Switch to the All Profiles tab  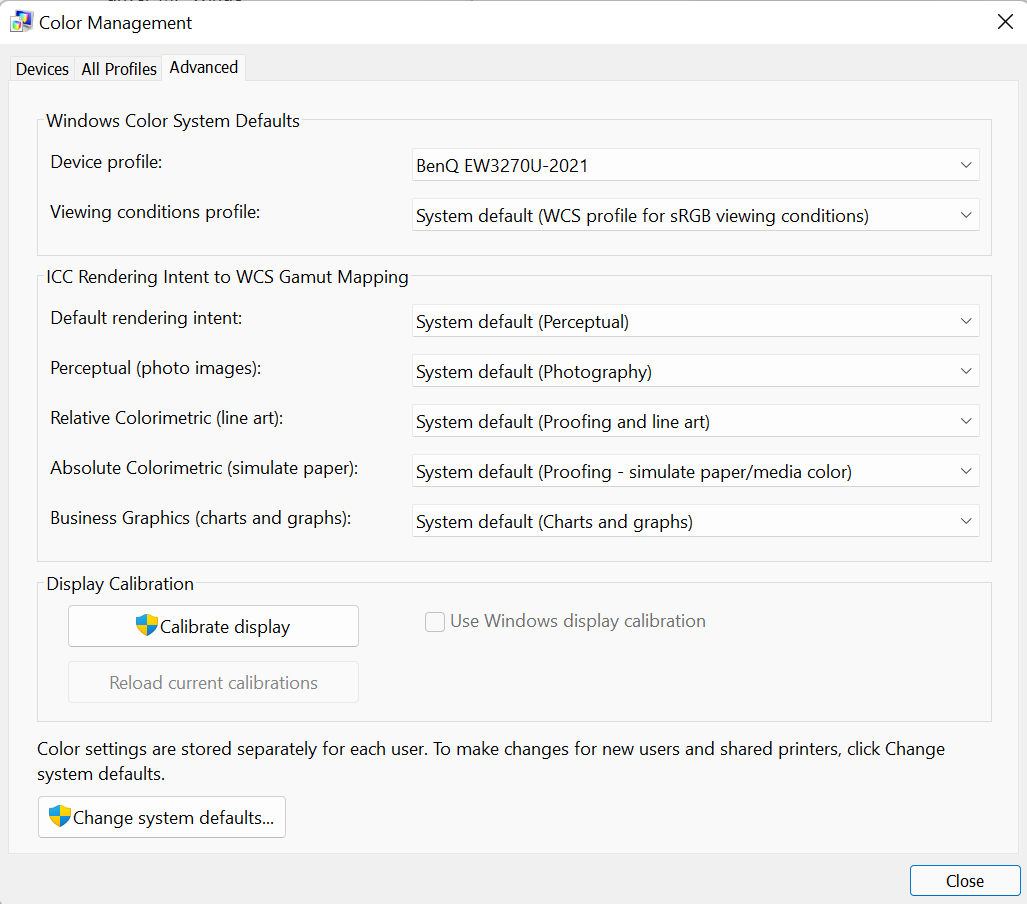point(119,69)
